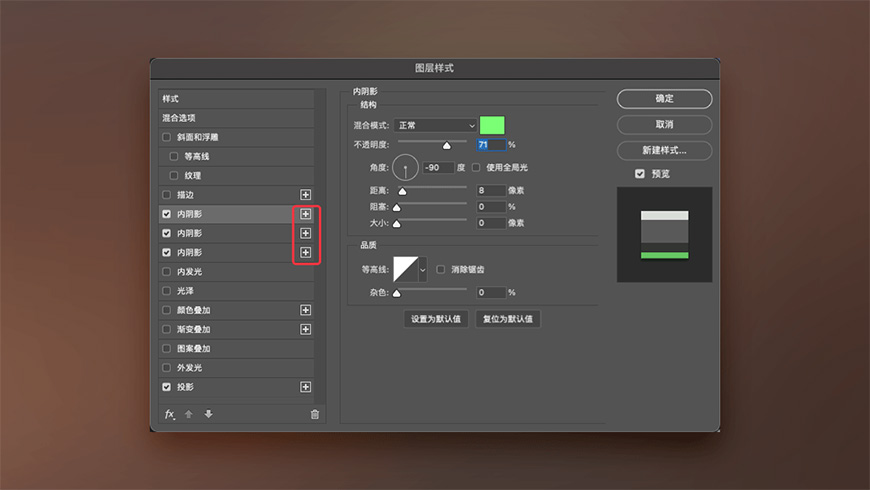The height and width of the screenshot is (490, 870).
Task: Select 图案叠加 effect row
Action: 236,348
